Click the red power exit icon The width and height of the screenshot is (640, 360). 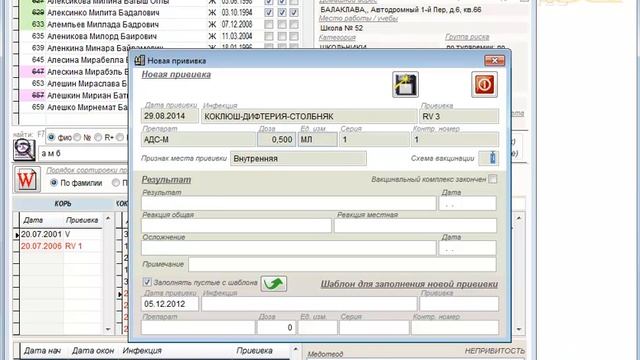(x=484, y=84)
